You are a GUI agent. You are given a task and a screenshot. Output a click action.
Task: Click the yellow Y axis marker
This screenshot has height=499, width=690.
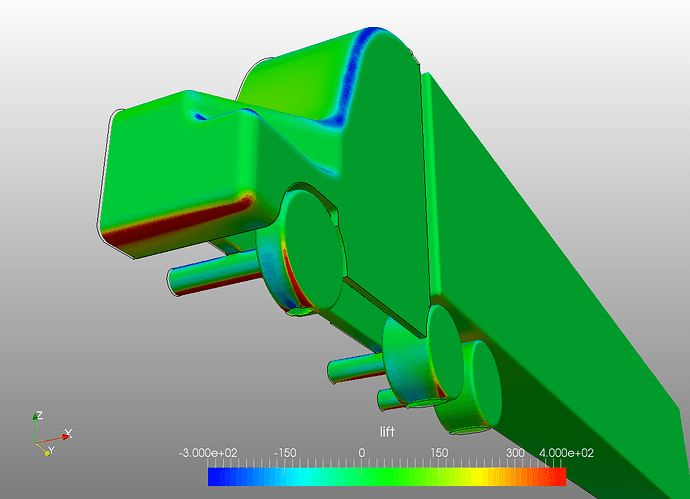pyautogui.click(x=47, y=453)
